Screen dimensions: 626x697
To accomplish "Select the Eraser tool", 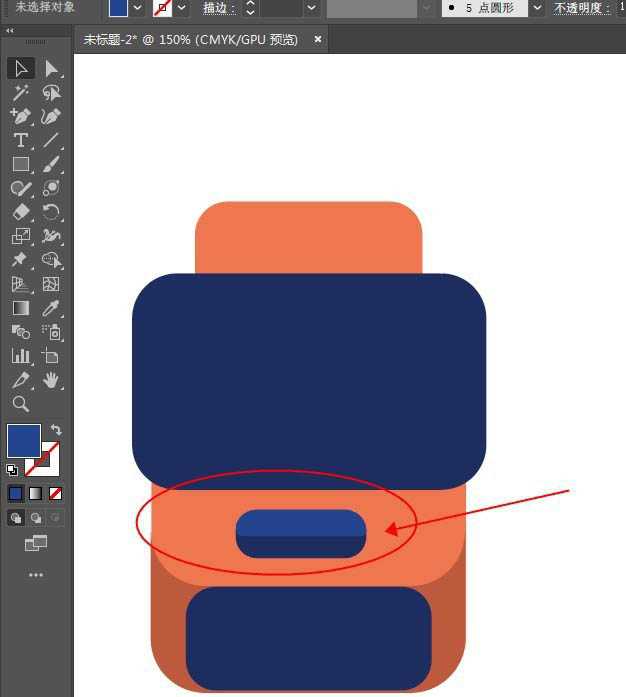I will click(x=20, y=212).
